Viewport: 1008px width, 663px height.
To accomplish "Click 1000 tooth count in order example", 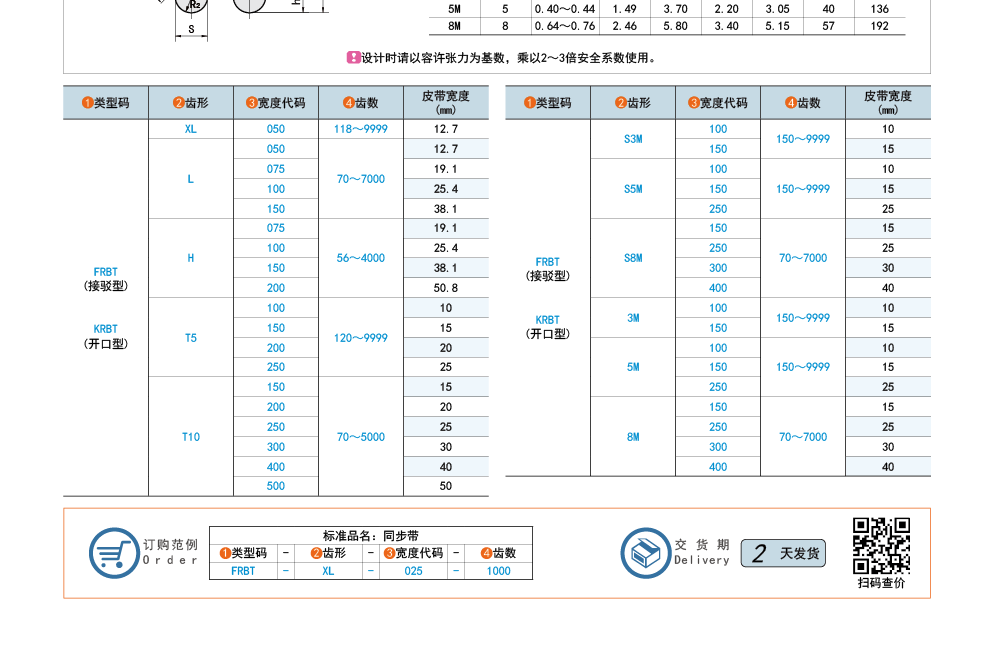I will tap(498, 571).
